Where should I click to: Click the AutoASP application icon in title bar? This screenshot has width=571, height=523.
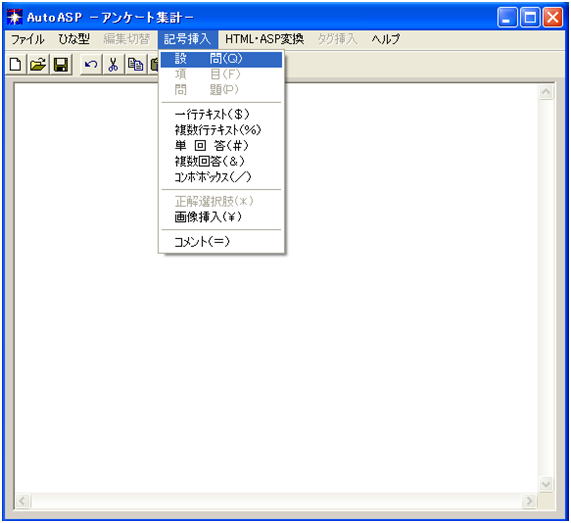pyautogui.click(x=15, y=17)
